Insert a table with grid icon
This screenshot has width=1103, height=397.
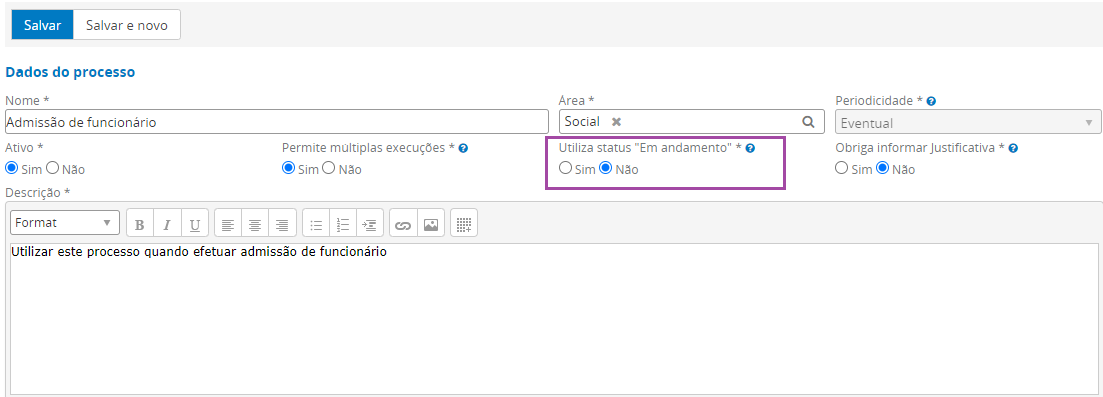(464, 225)
